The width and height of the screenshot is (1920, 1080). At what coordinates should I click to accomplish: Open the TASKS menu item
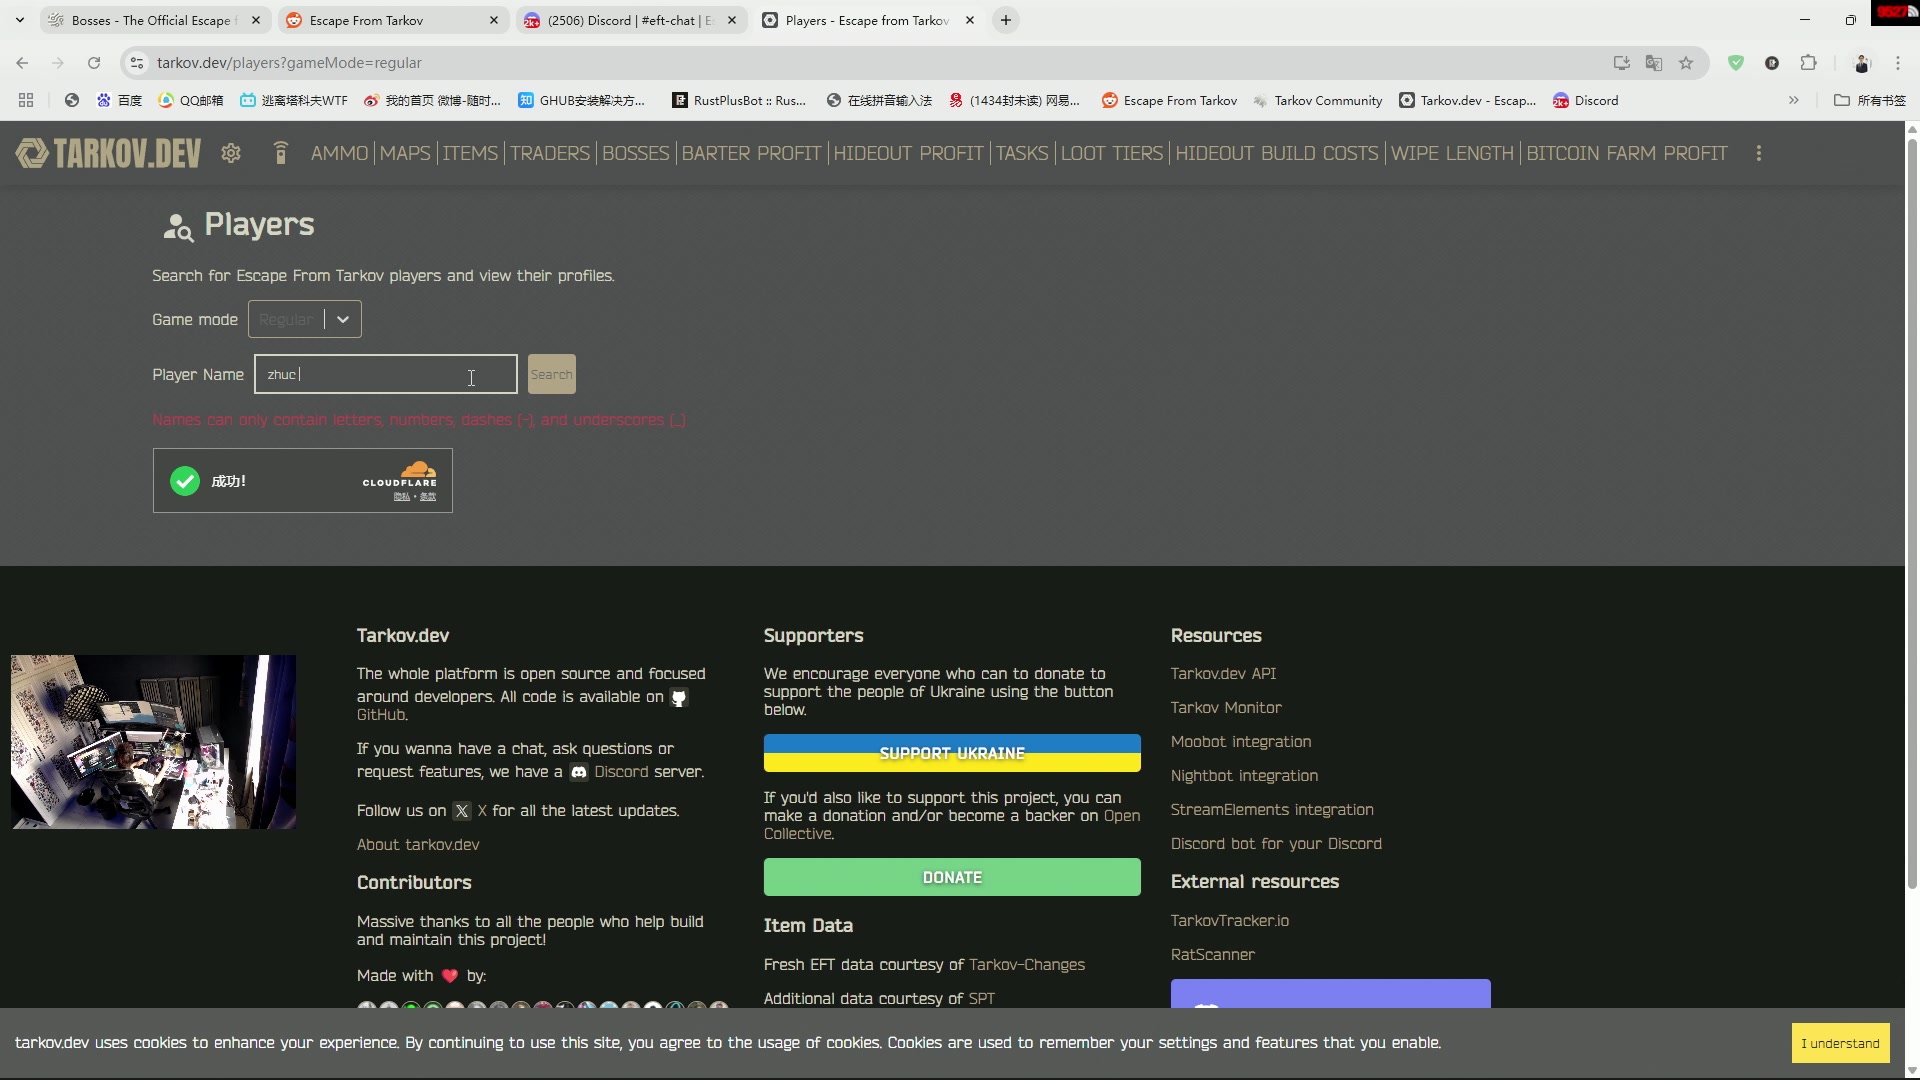1022,153
